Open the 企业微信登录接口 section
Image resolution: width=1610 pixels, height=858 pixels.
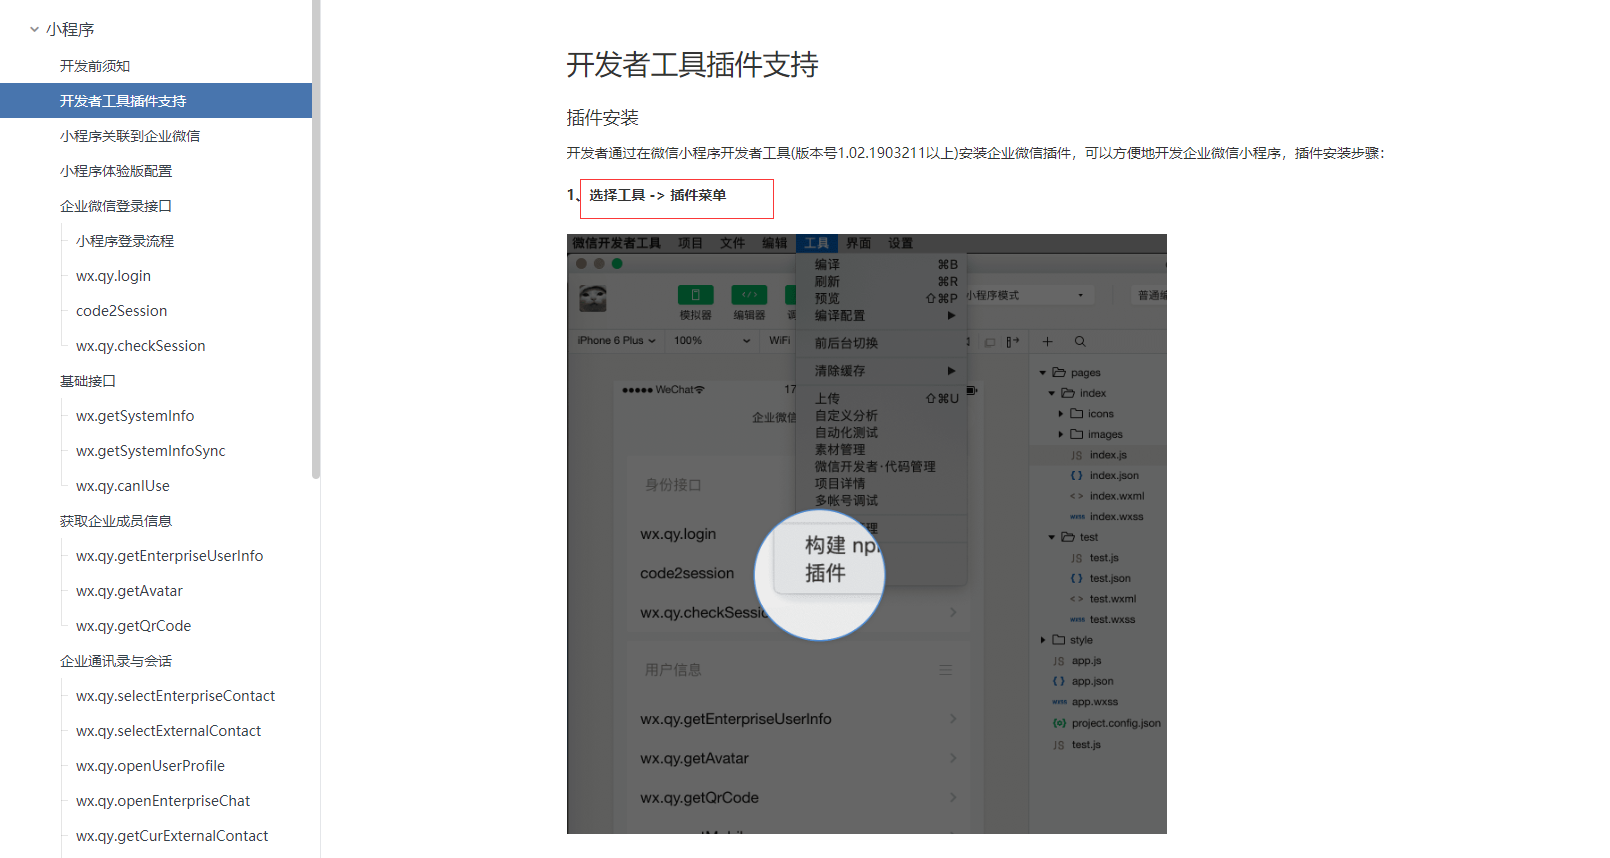pyautogui.click(x=116, y=206)
